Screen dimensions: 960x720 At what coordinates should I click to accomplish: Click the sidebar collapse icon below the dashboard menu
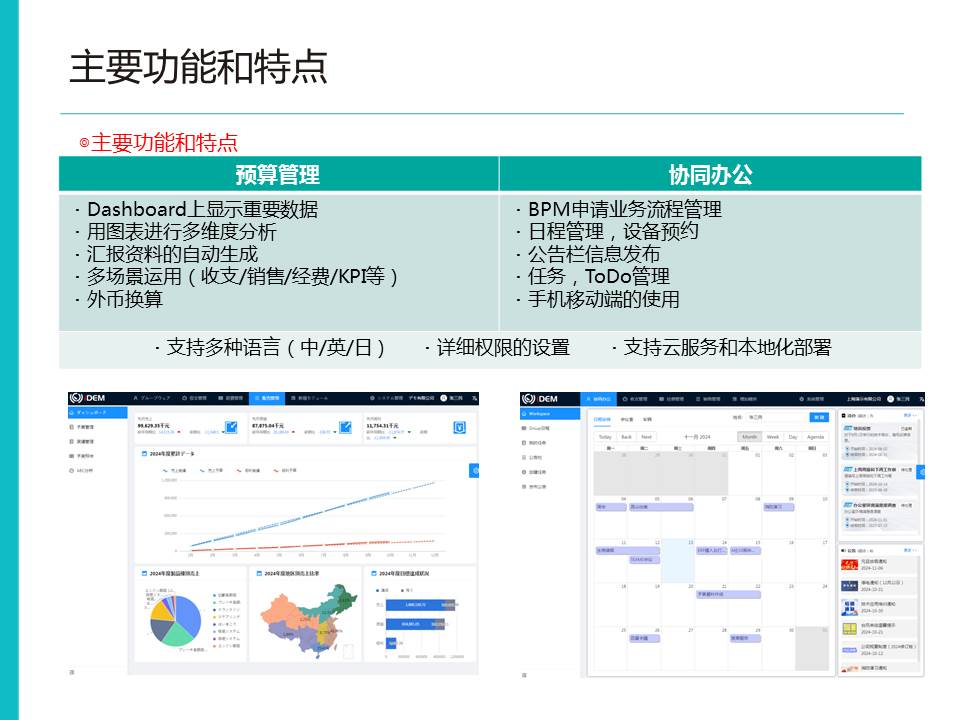(x=72, y=672)
